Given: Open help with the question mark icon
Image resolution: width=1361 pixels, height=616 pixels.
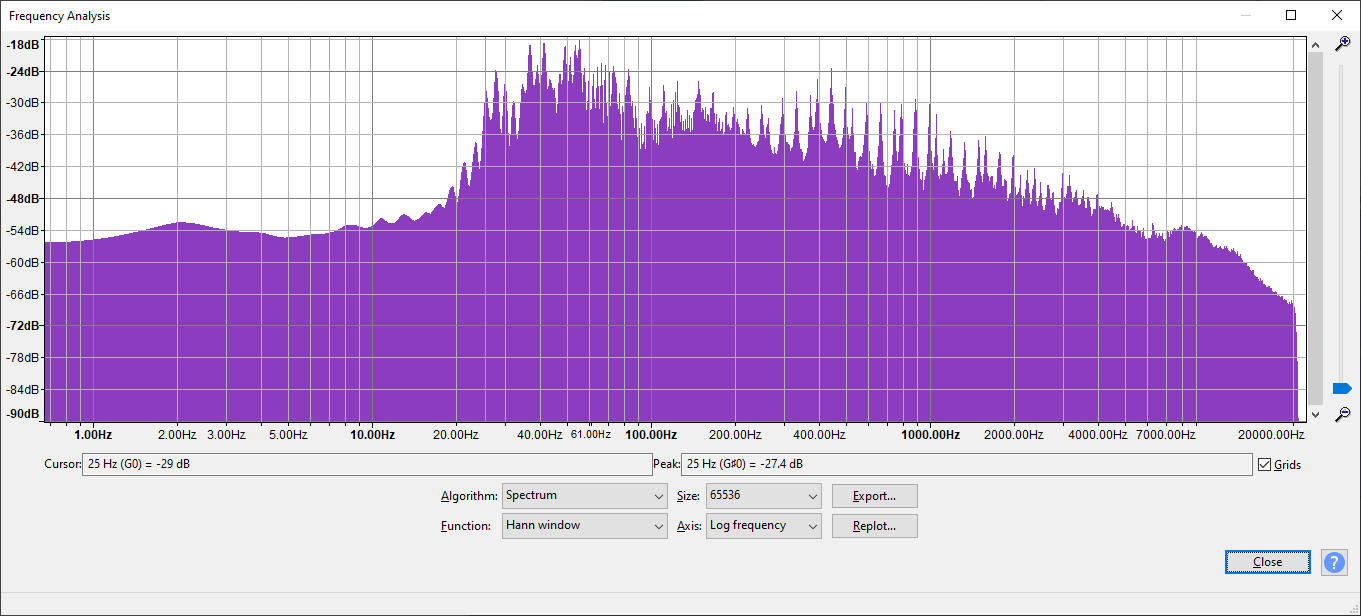Looking at the screenshot, I should (1334, 562).
